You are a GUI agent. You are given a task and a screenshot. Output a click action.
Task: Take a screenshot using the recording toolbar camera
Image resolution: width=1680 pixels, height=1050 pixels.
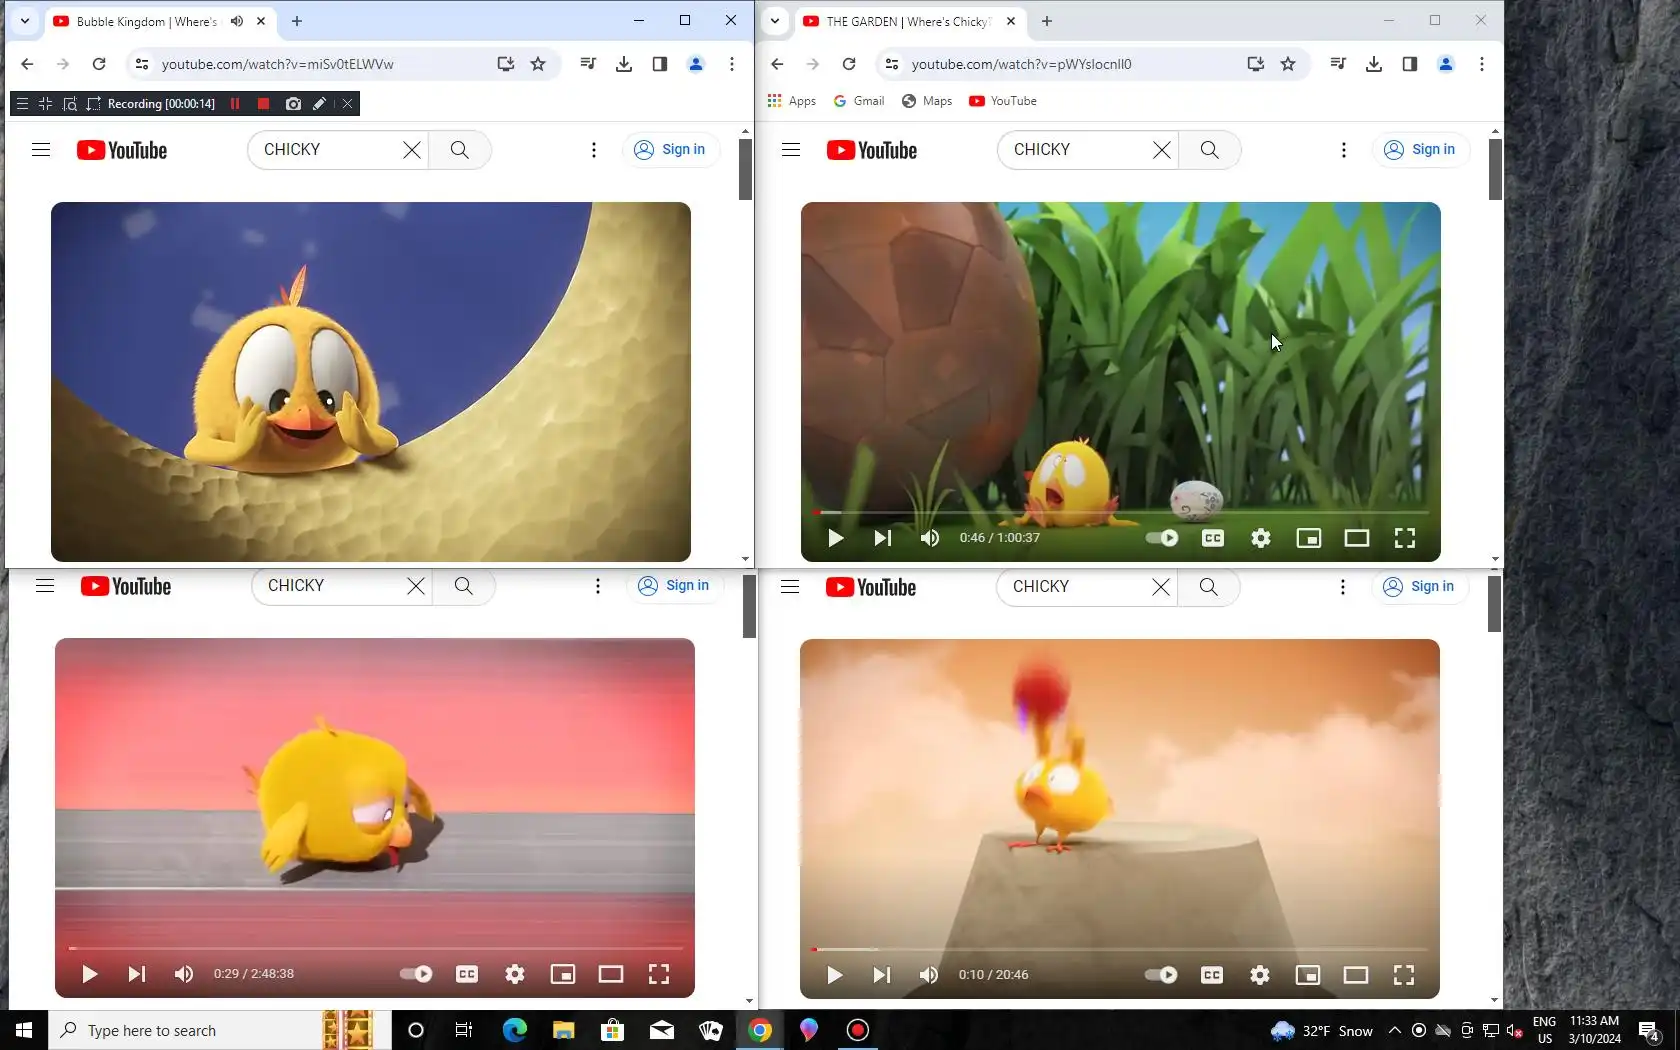point(293,104)
